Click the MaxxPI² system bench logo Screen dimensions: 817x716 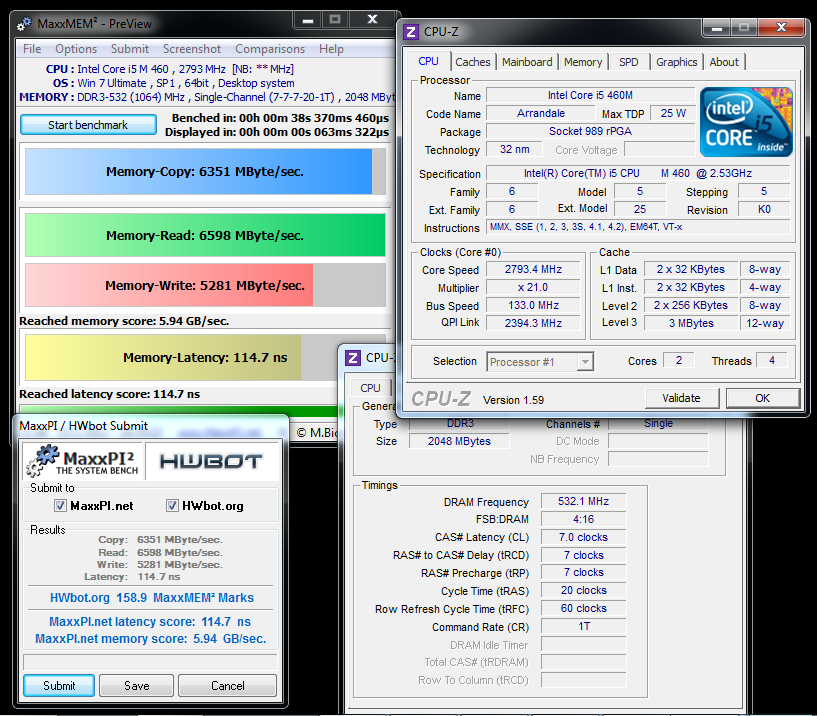tap(83, 461)
